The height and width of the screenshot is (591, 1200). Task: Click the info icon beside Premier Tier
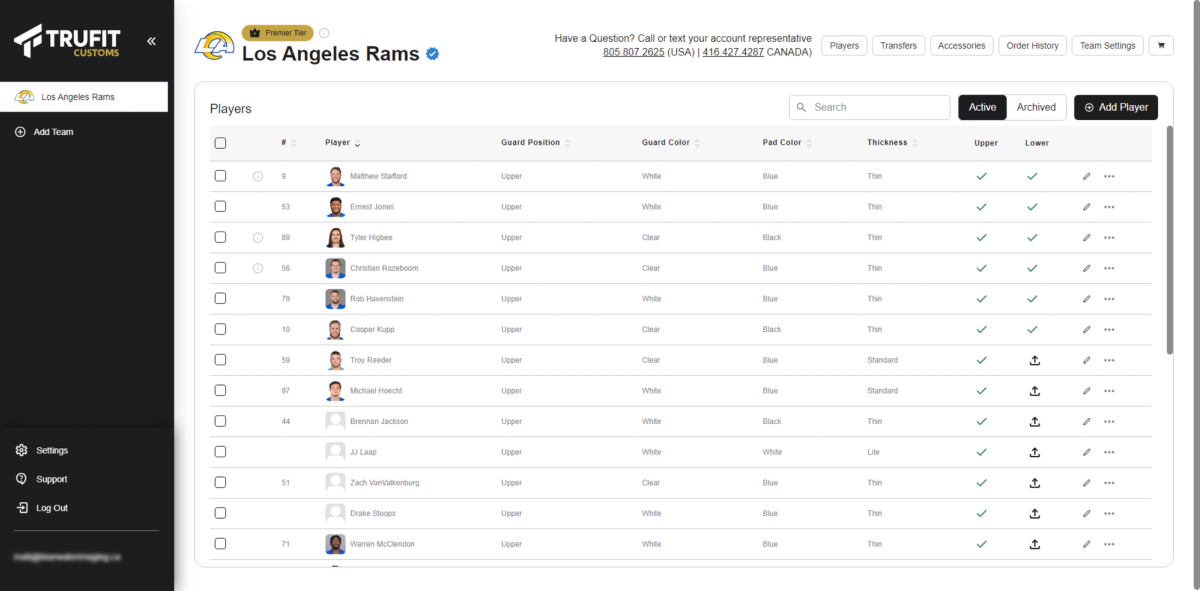(324, 33)
